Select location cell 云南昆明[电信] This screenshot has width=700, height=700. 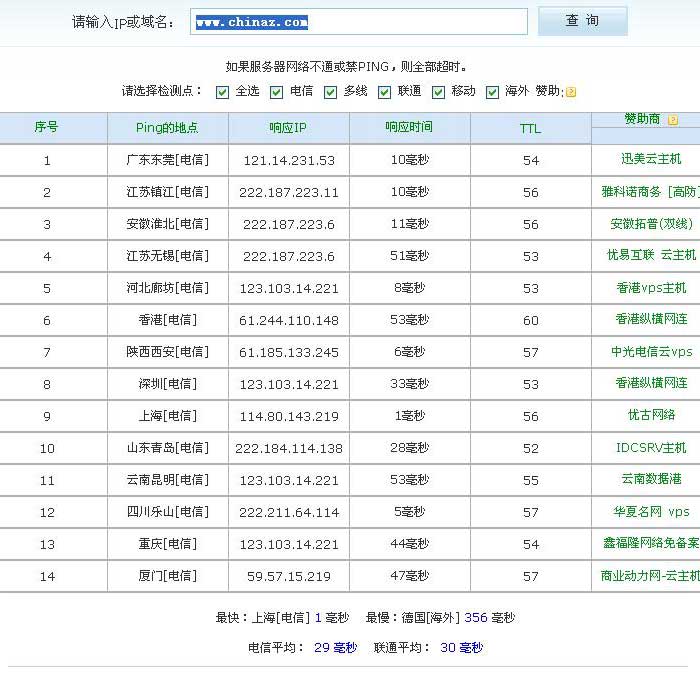click(167, 480)
